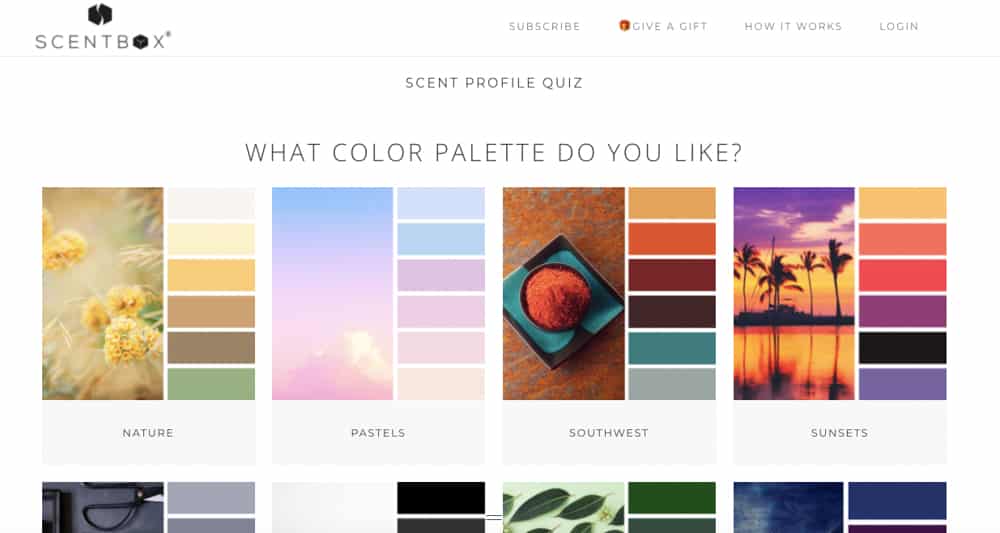Click the Scentbox cube logo icon
The image size is (1000, 533).
100,14
